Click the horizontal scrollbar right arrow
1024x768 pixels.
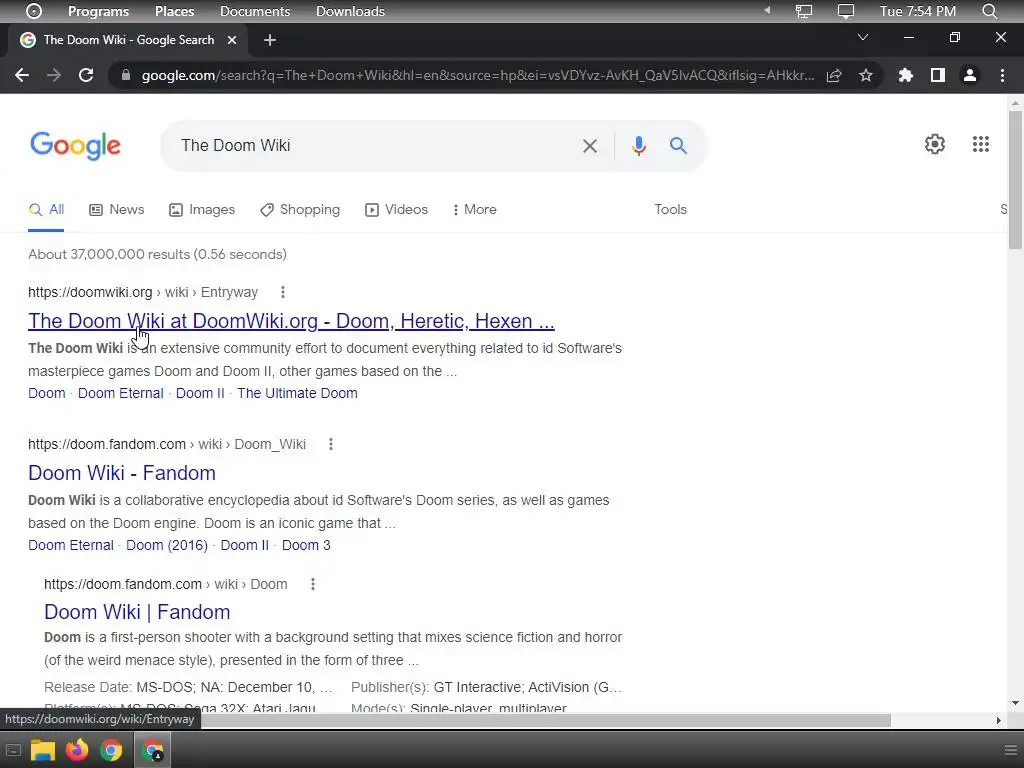(999, 720)
